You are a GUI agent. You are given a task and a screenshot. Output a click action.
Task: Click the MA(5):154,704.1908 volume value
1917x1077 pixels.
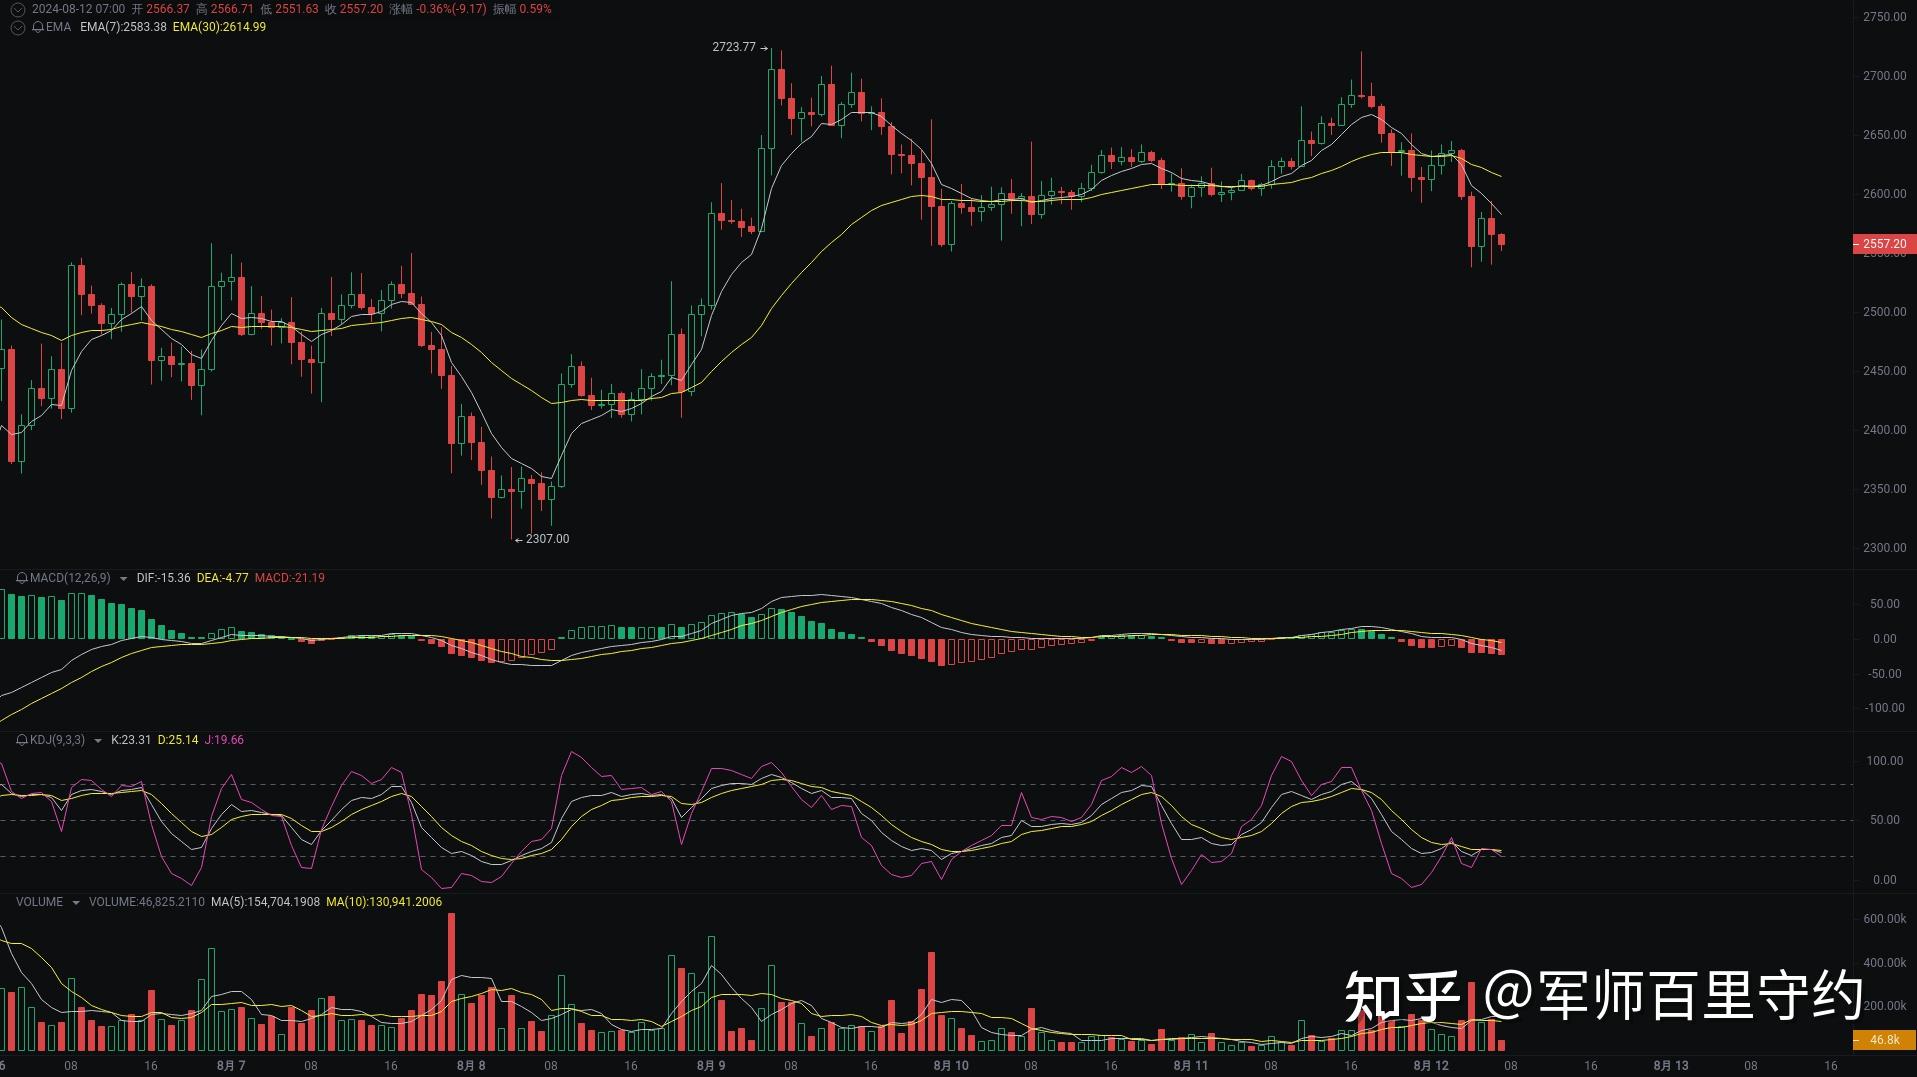tap(265, 902)
